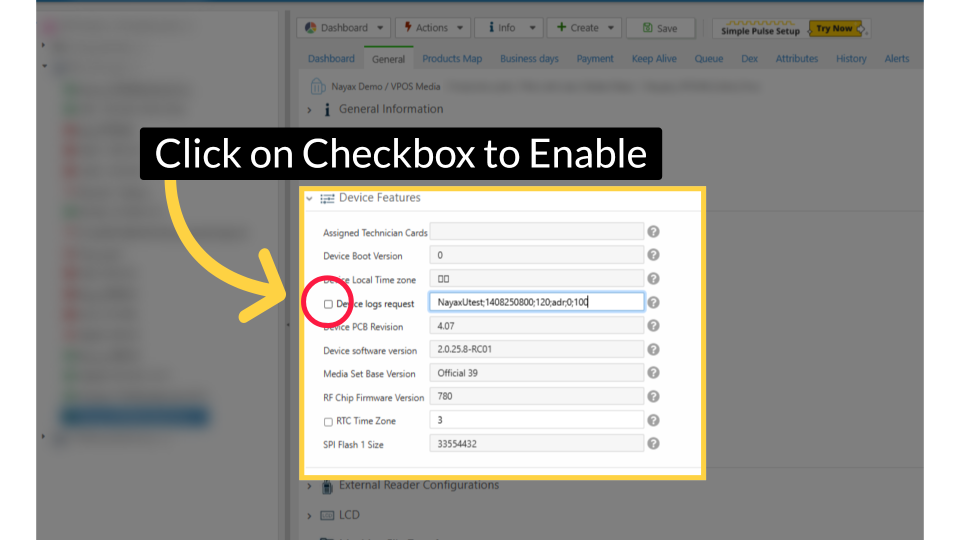Open the Actions dropdown menu
The height and width of the screenshot is (540, 960).
pyautogui.click(x=432, y=28)
